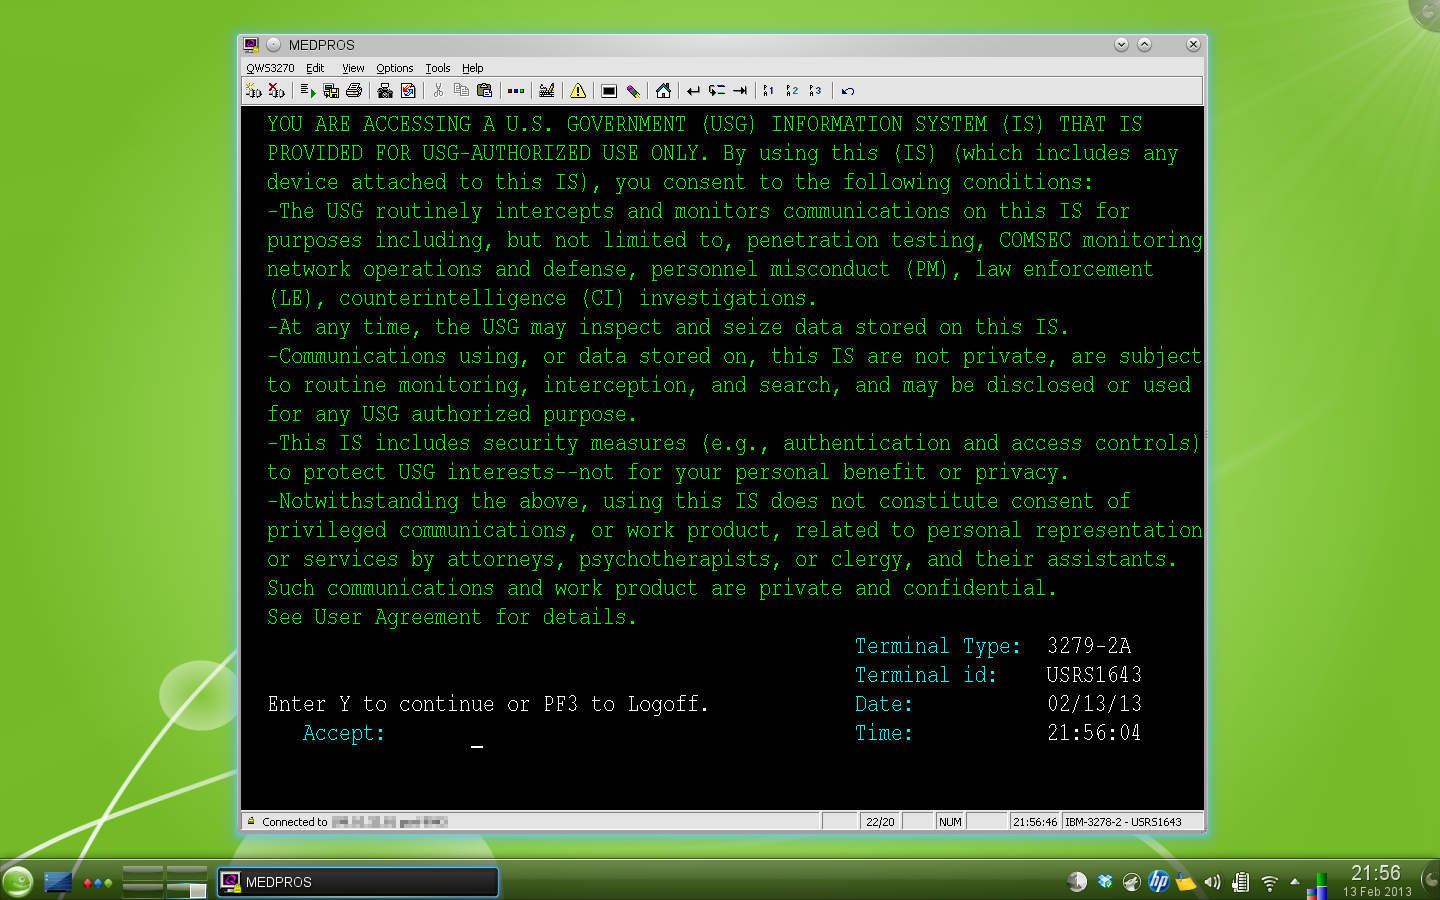Open the volume speaker tray icon
Screen dimensions: 1440x900
click(1213, 882)
